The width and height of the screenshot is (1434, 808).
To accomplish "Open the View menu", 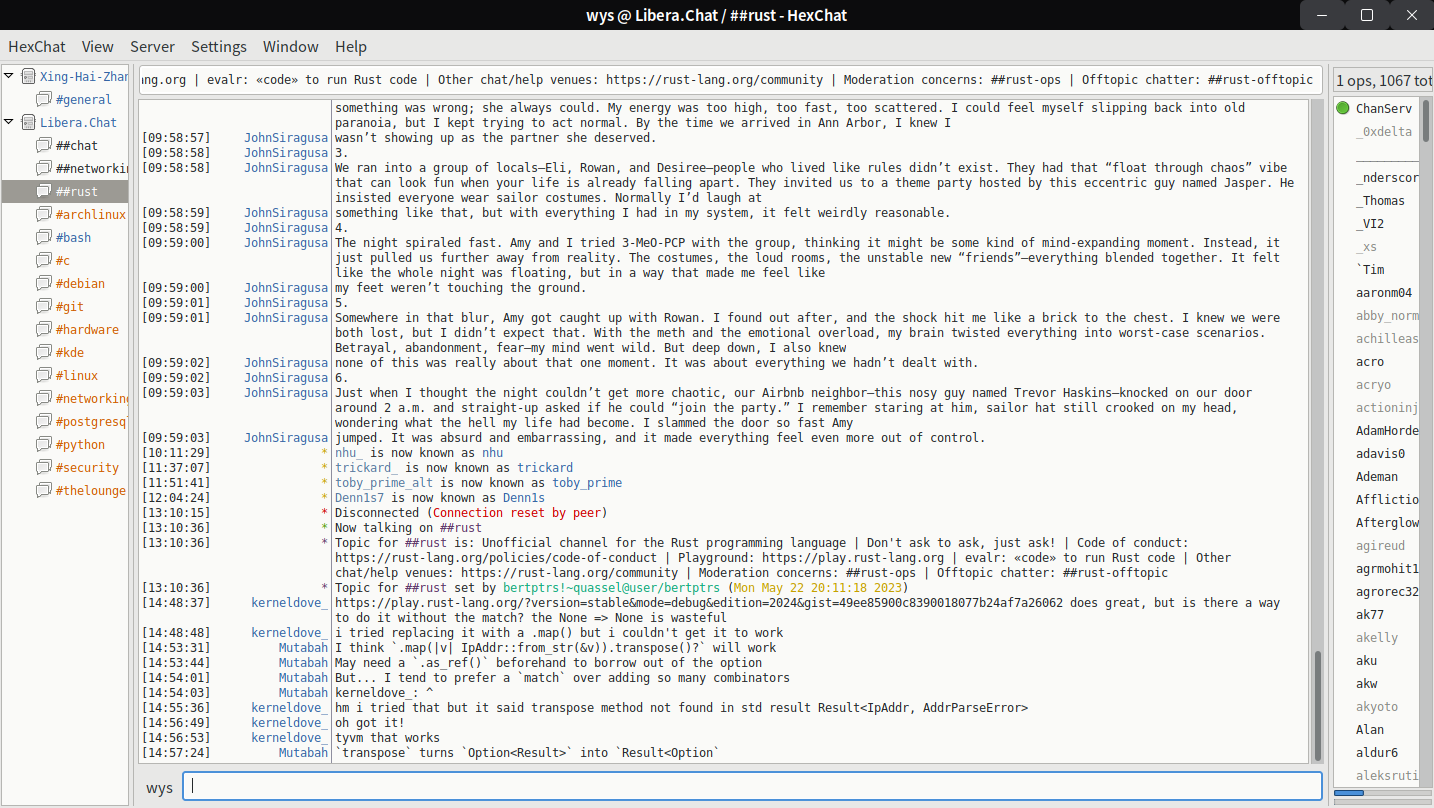I will click(98, 46).
